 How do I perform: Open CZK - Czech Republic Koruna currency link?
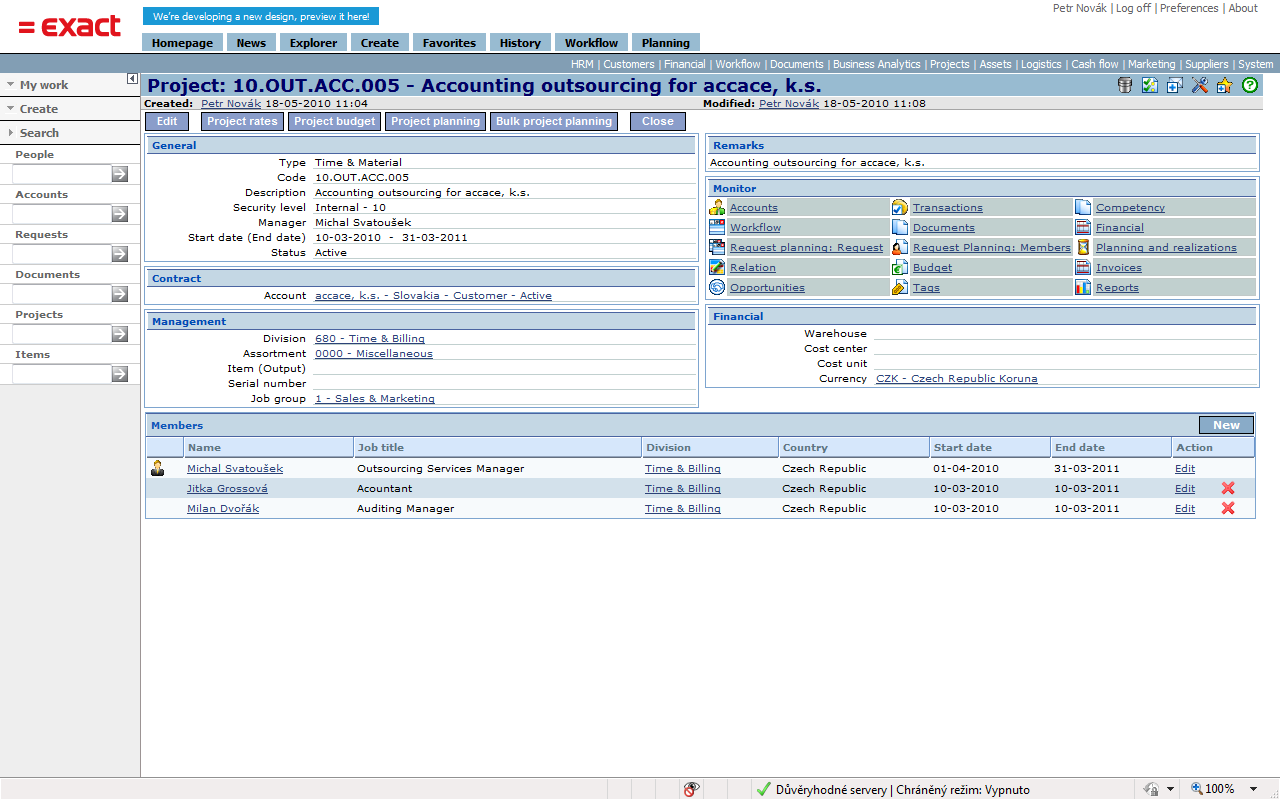tap(957, 378)
